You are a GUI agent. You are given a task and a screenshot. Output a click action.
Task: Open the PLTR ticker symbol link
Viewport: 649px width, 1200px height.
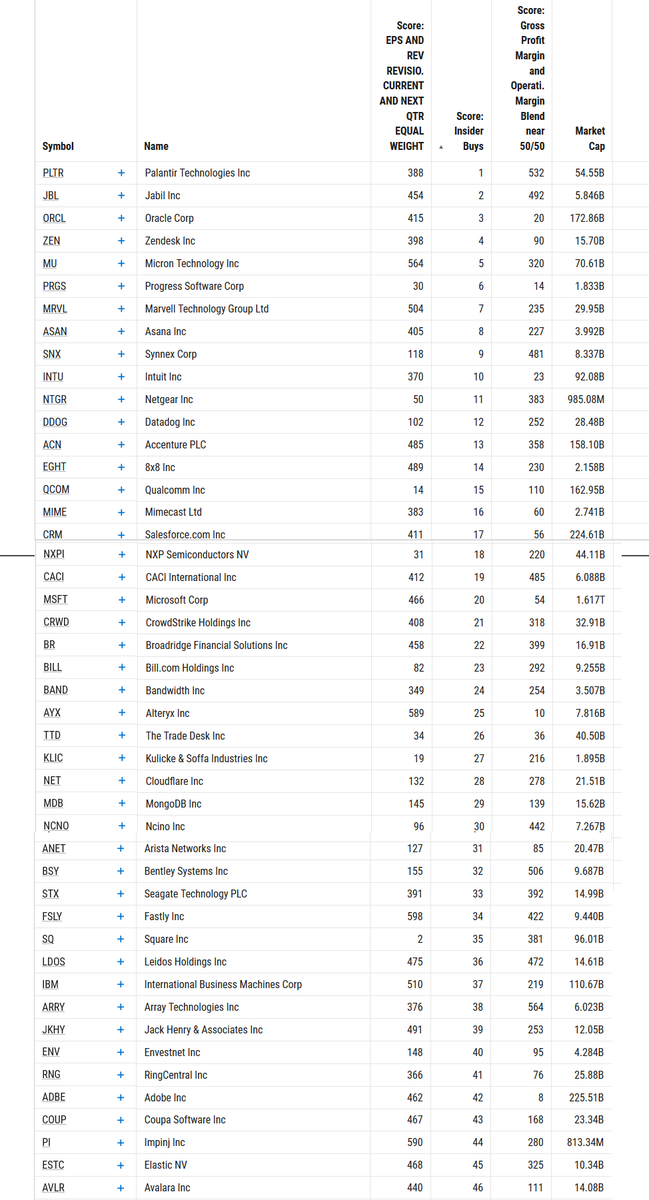(53, 173)
